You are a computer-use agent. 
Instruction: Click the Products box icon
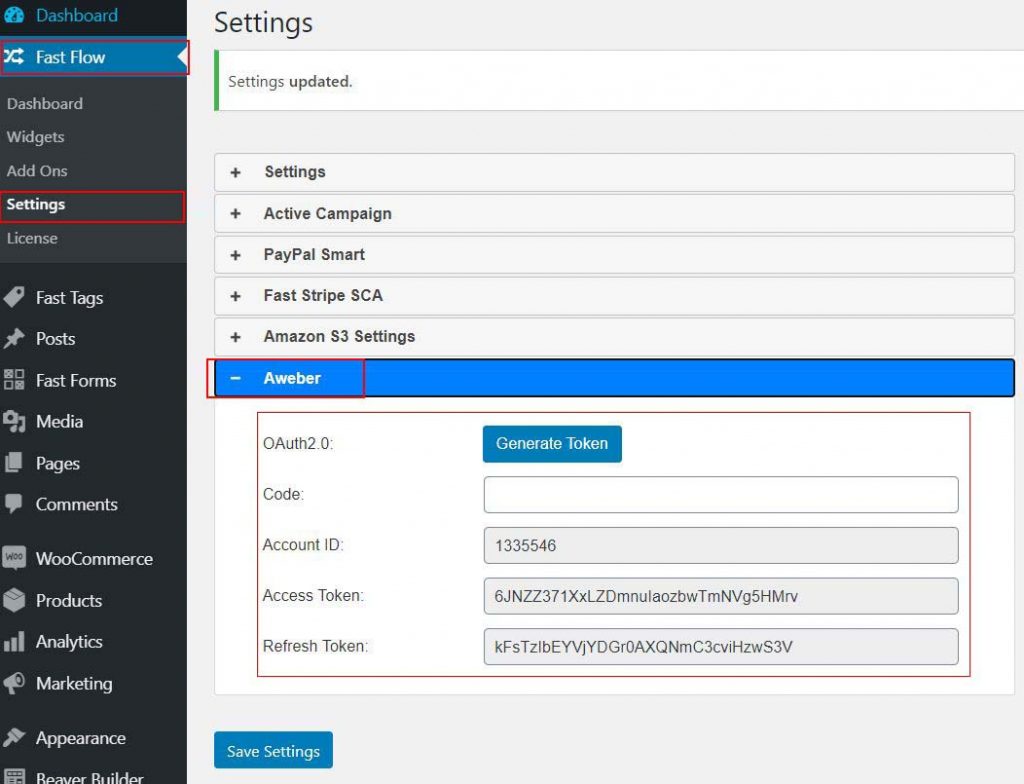coord(14,600)
